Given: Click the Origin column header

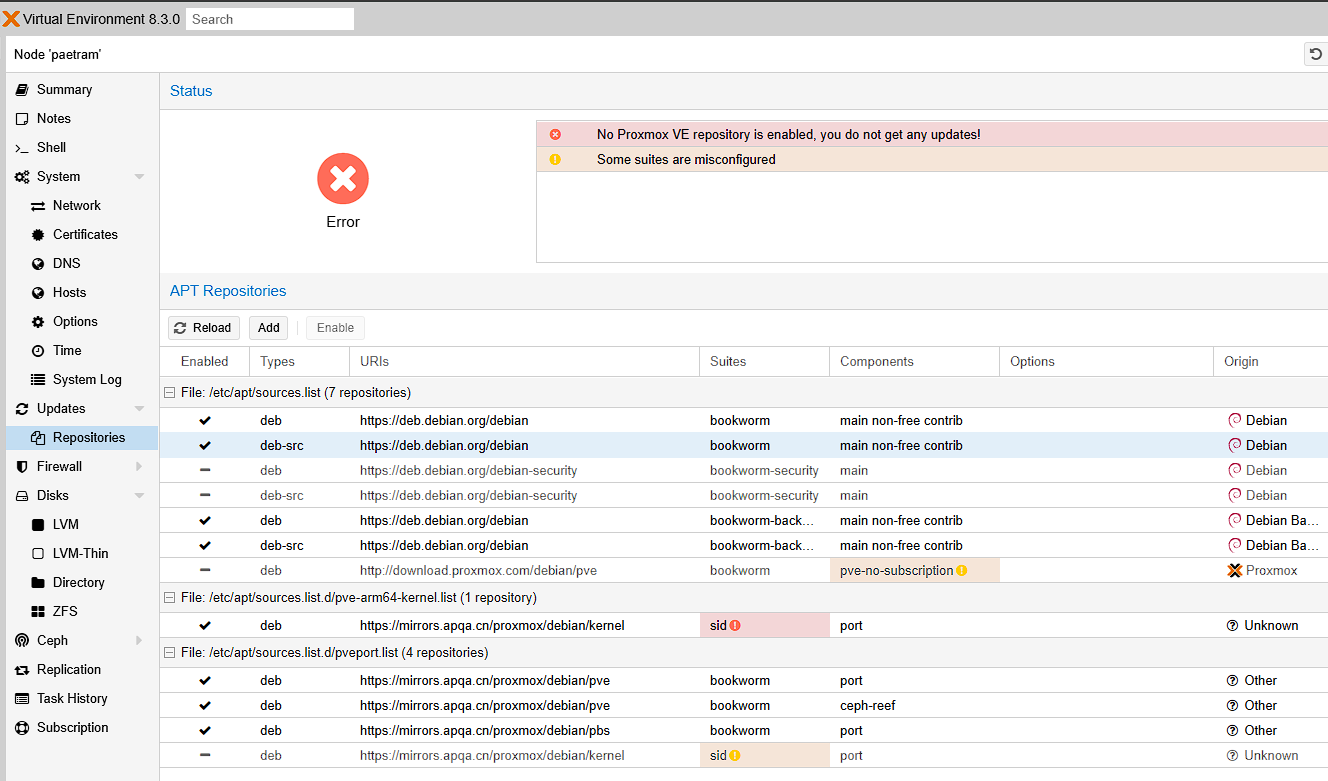Looking at the screenshot, I should click(1270, 361).
